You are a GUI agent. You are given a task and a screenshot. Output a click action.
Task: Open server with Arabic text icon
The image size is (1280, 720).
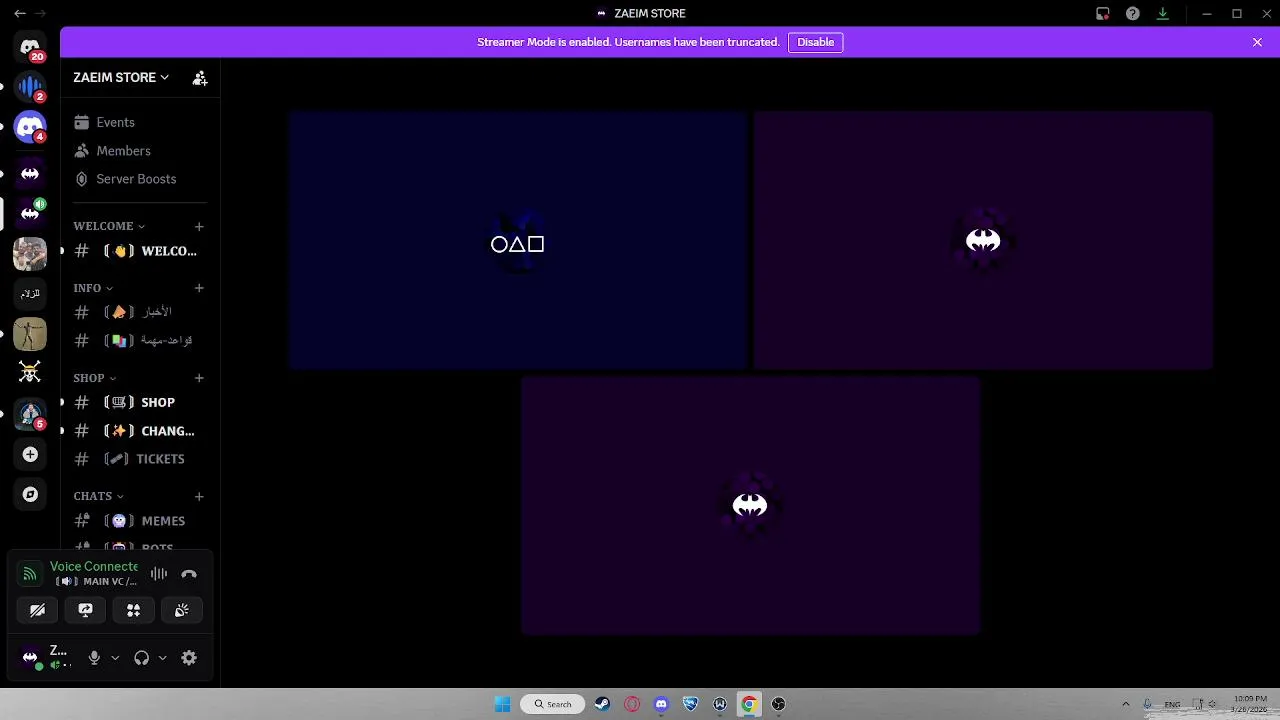30,293
